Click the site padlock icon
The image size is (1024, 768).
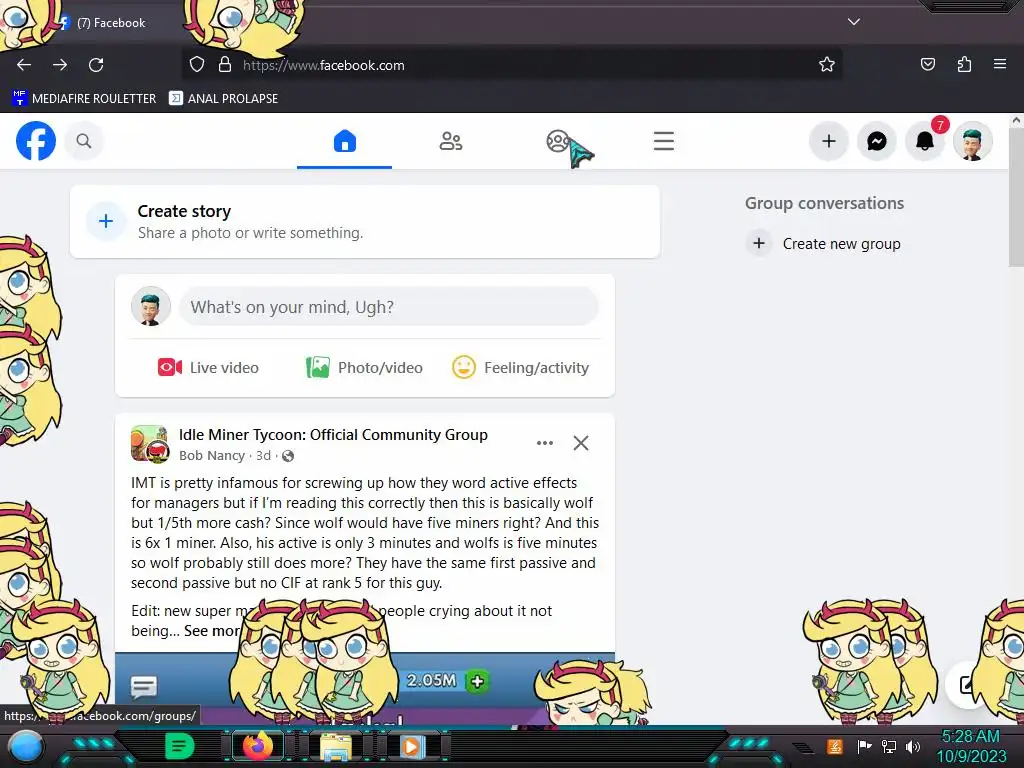(x=225, y=65)
